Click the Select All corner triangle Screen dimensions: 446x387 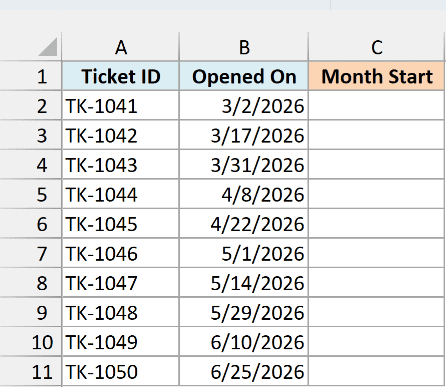(48, 47)
